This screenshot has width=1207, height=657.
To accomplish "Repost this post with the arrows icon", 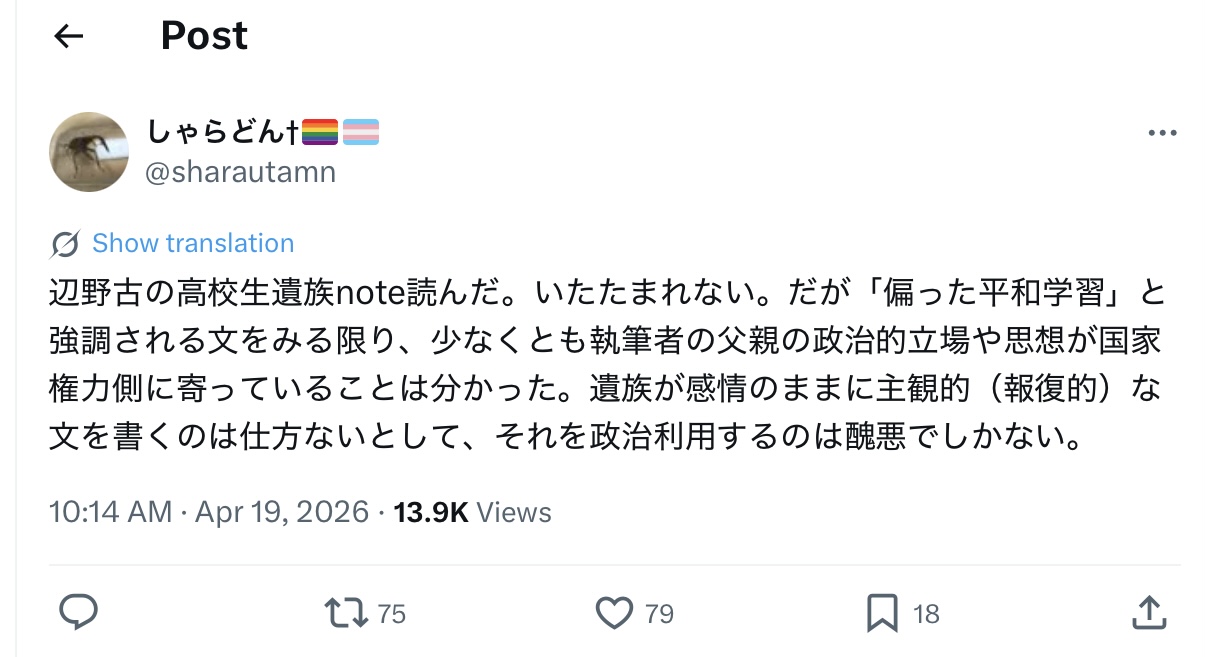I will [x=348, y=612].
